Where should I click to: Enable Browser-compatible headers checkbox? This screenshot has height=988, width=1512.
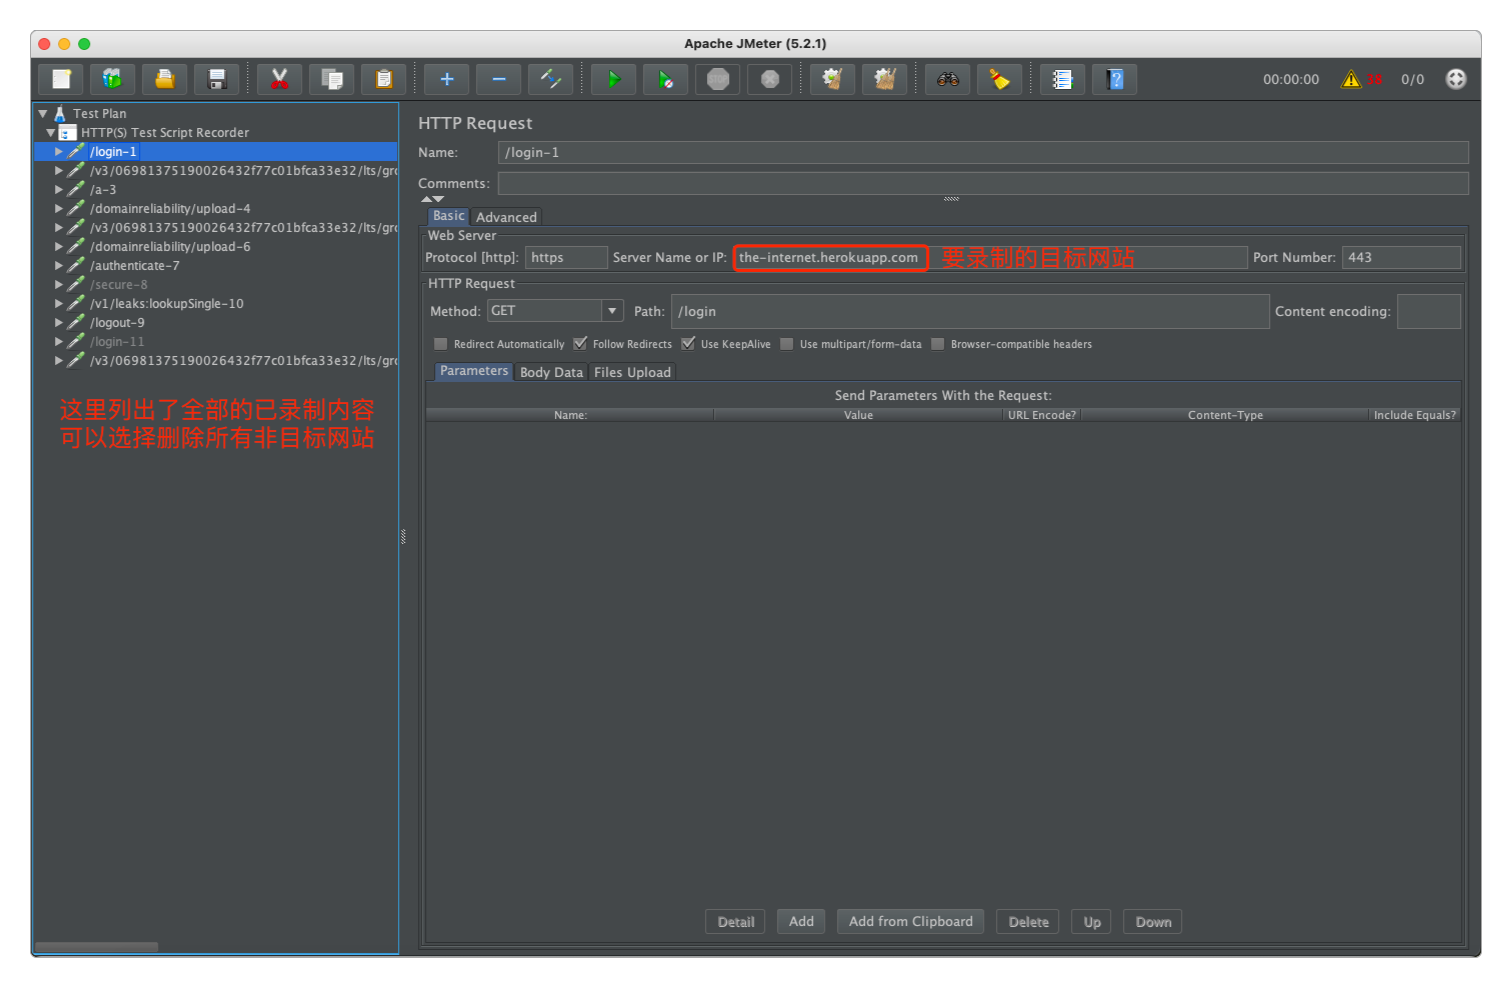tap(938, 344)
